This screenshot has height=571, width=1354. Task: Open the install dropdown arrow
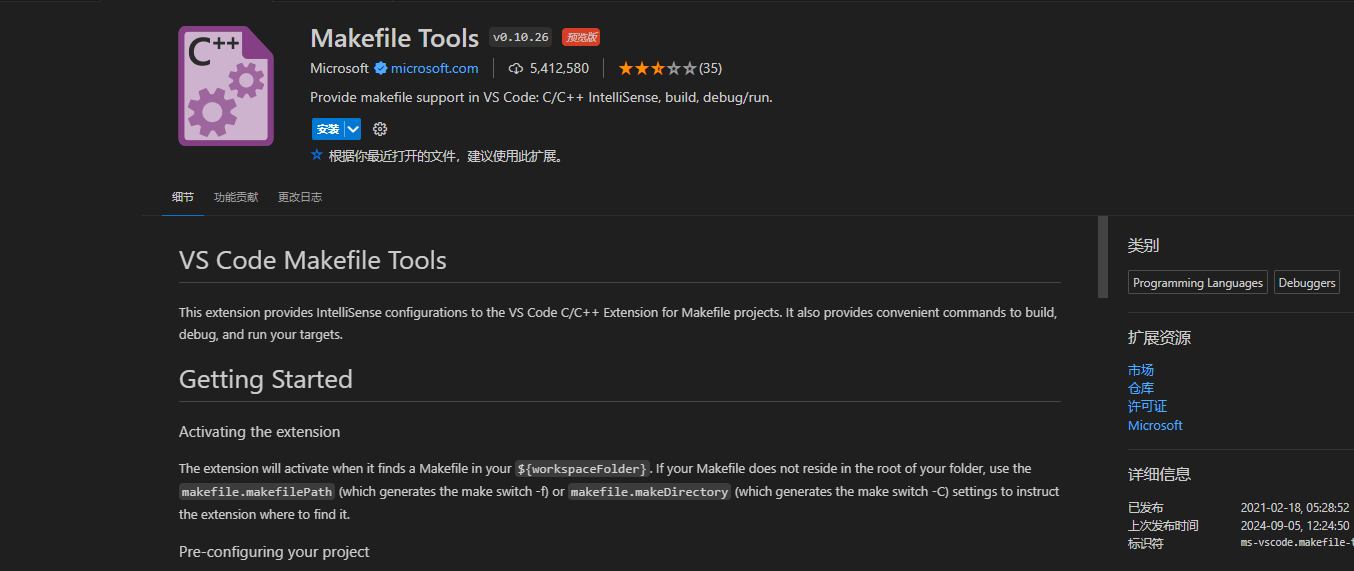[x=353, y=129]
